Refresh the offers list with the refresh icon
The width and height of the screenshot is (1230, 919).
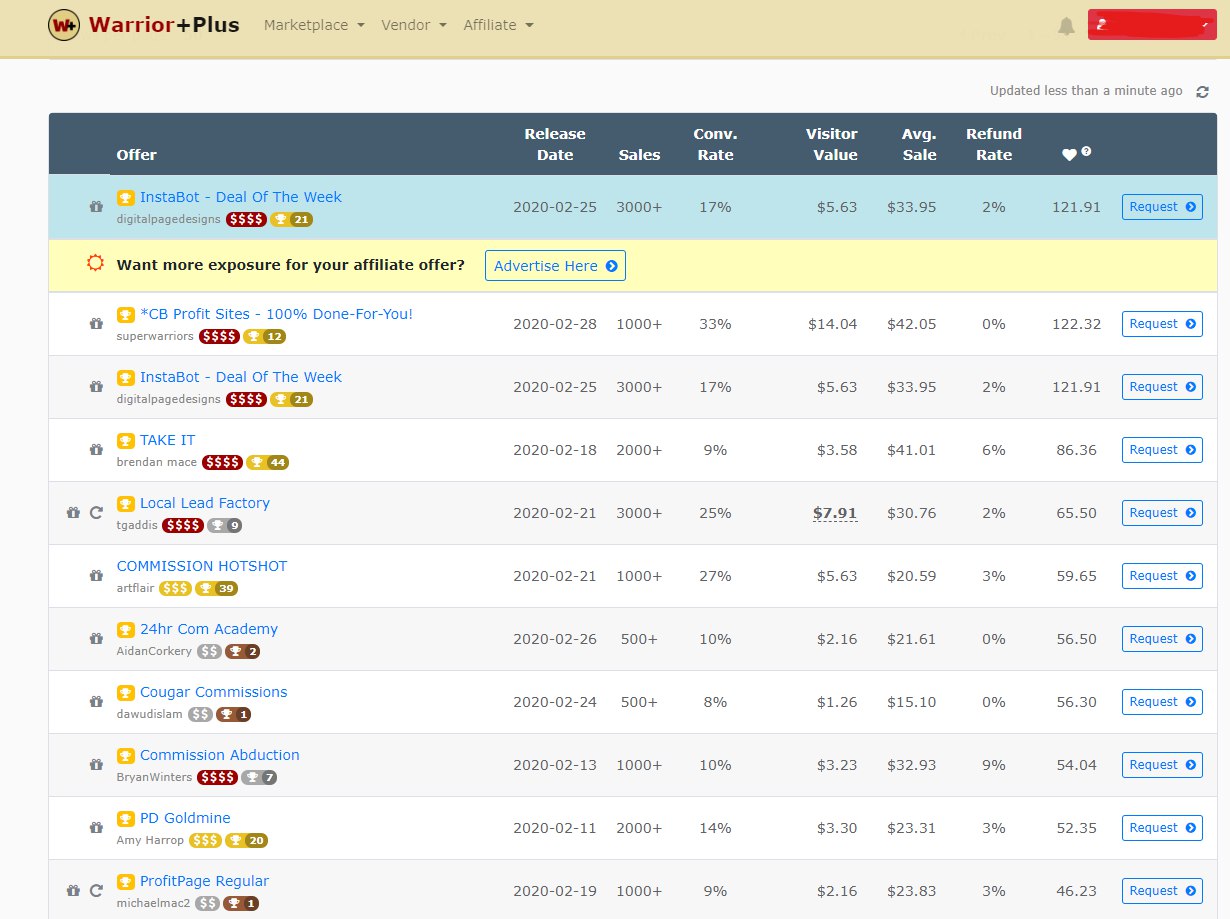pyautogui.click(x=1203, y=91)
